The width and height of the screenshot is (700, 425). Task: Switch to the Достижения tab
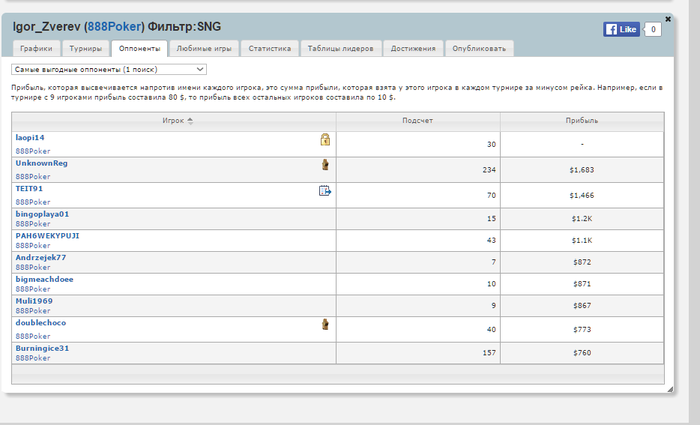(413, 48)
